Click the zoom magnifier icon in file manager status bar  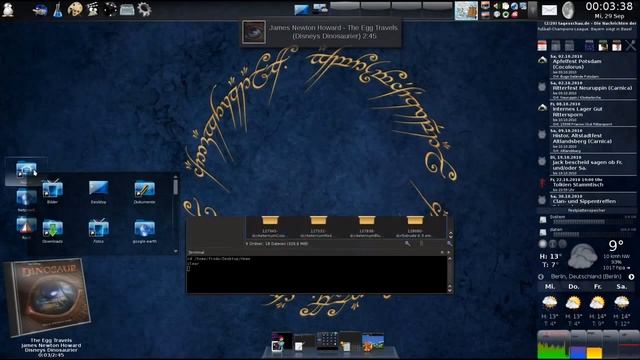tap(407, 244)
